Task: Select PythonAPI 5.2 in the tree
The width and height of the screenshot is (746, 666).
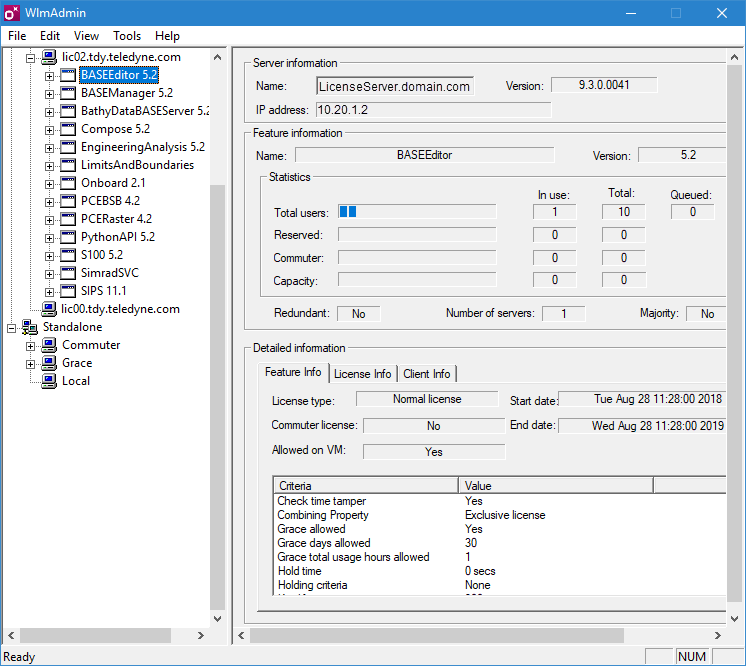Action: coord(117,237)
